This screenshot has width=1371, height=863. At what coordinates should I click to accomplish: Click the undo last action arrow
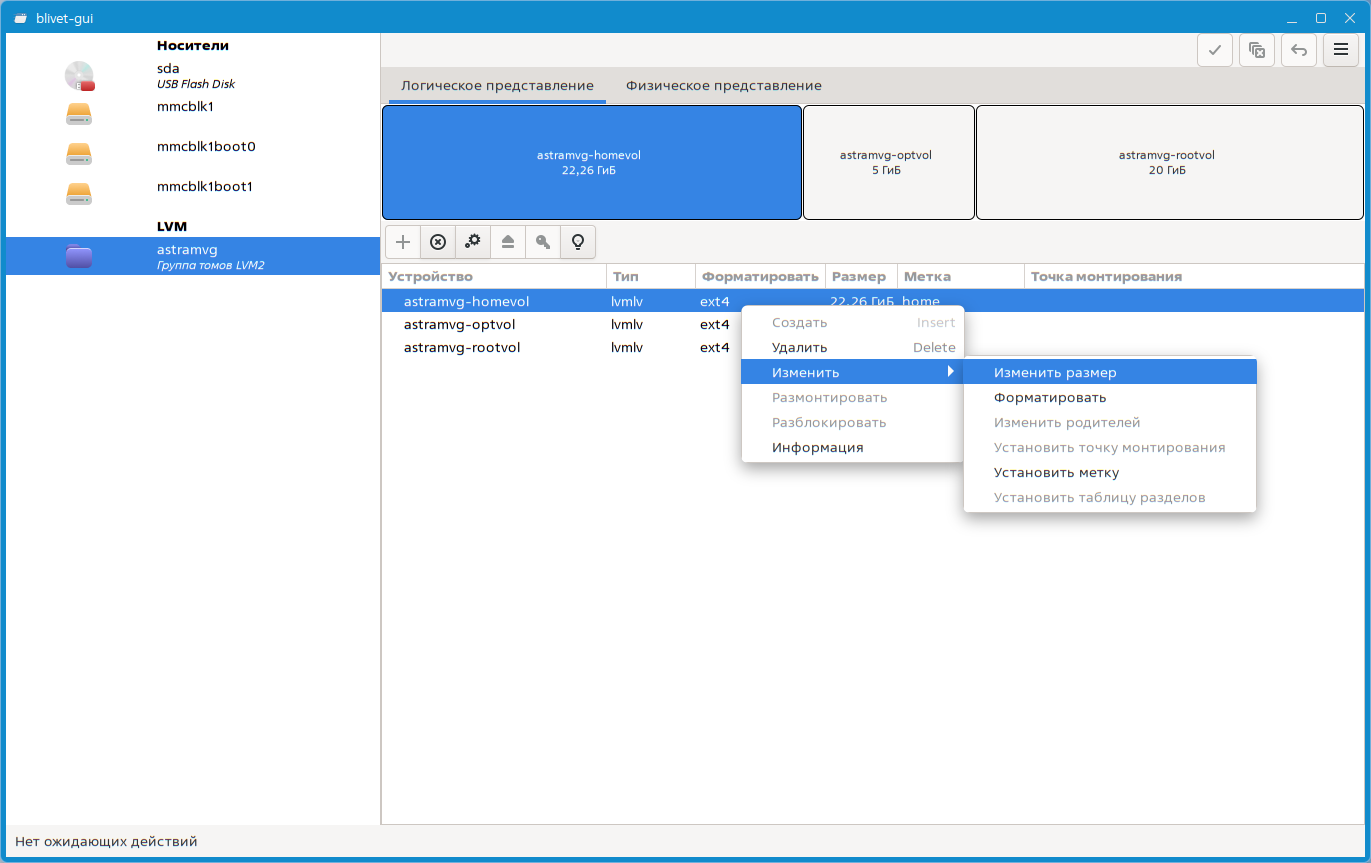point(1299,50)
